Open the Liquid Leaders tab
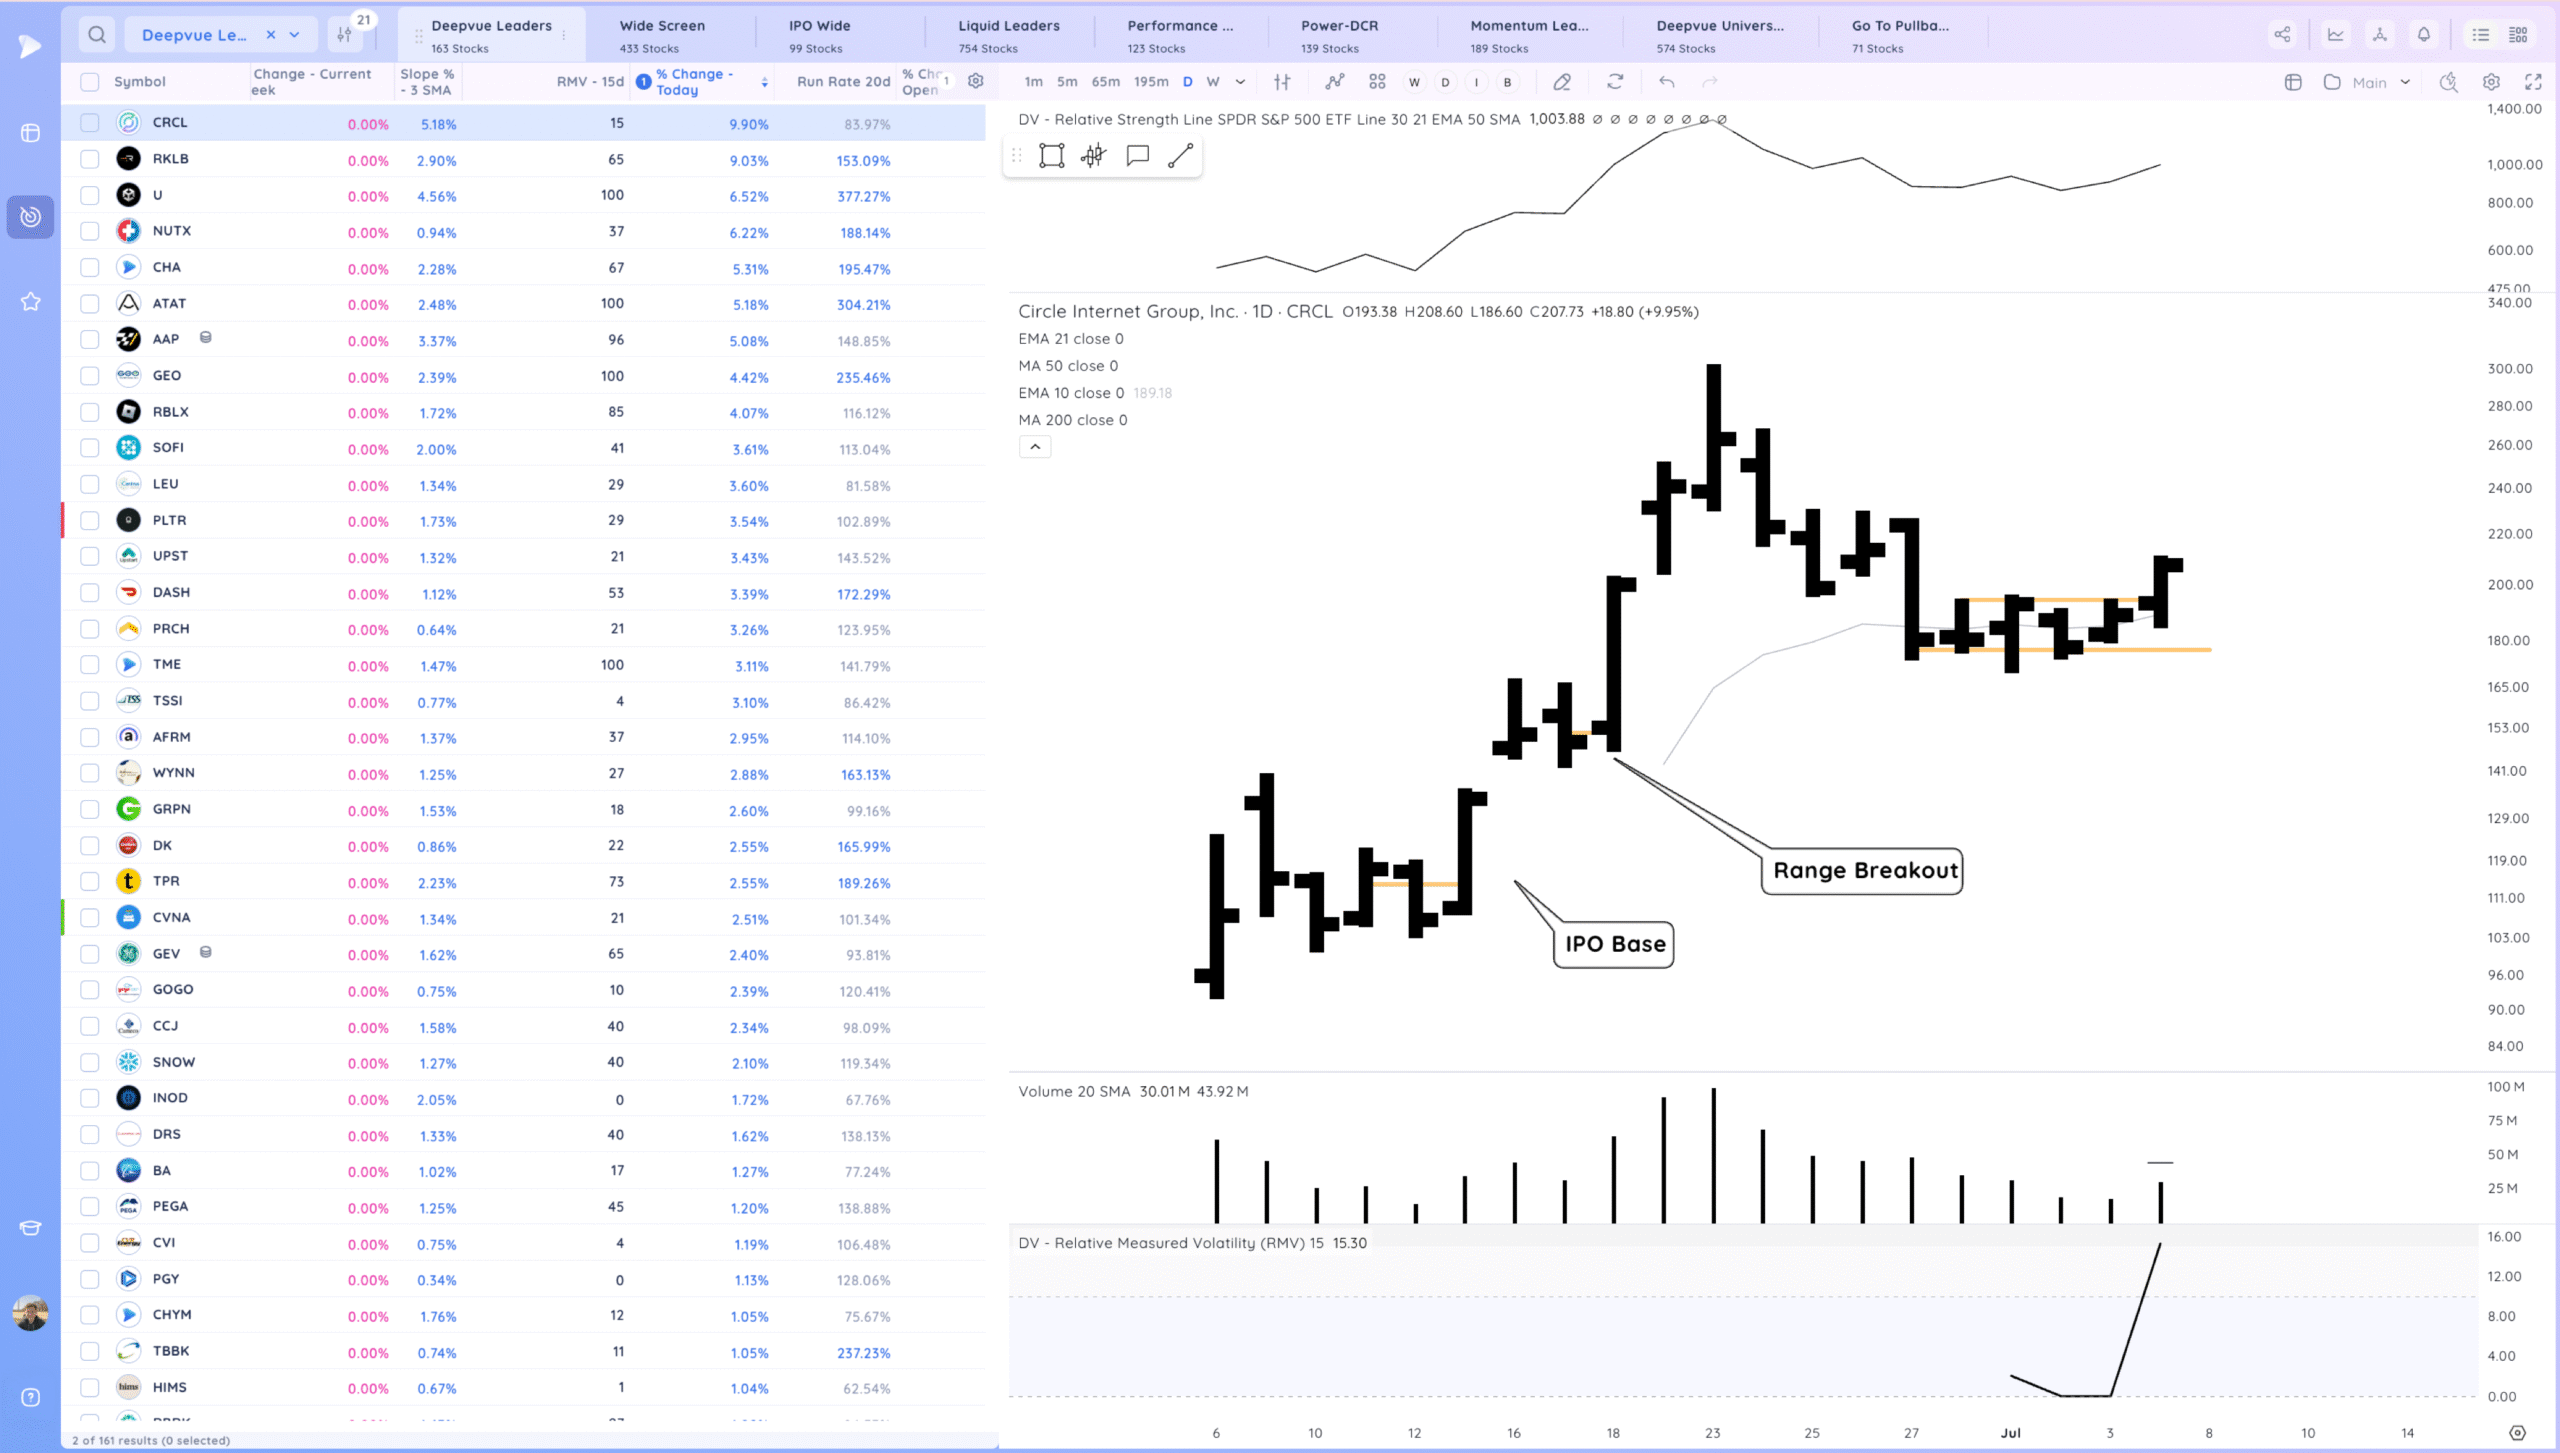The width and height of the screenshot is (2560, 1453). pyautogui.click(x=1008, y=35)
